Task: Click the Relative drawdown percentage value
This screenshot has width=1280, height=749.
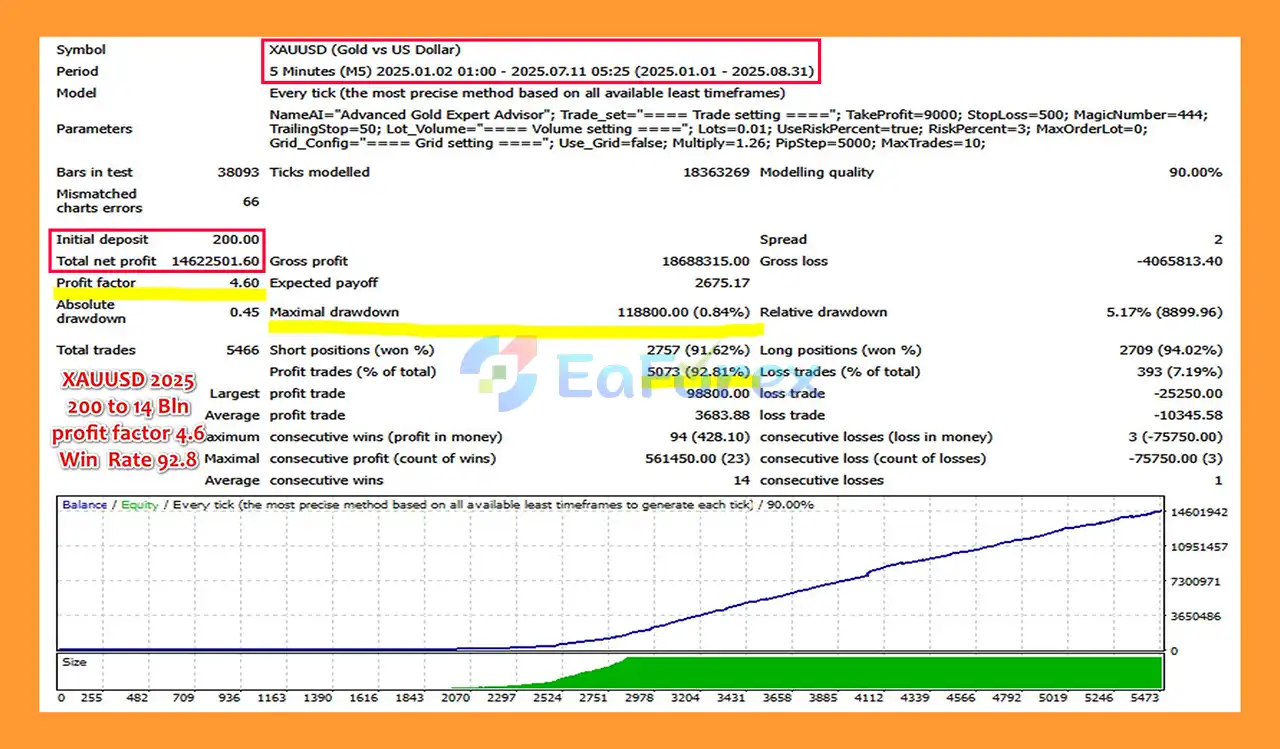Action: (x=1164, y=312)
